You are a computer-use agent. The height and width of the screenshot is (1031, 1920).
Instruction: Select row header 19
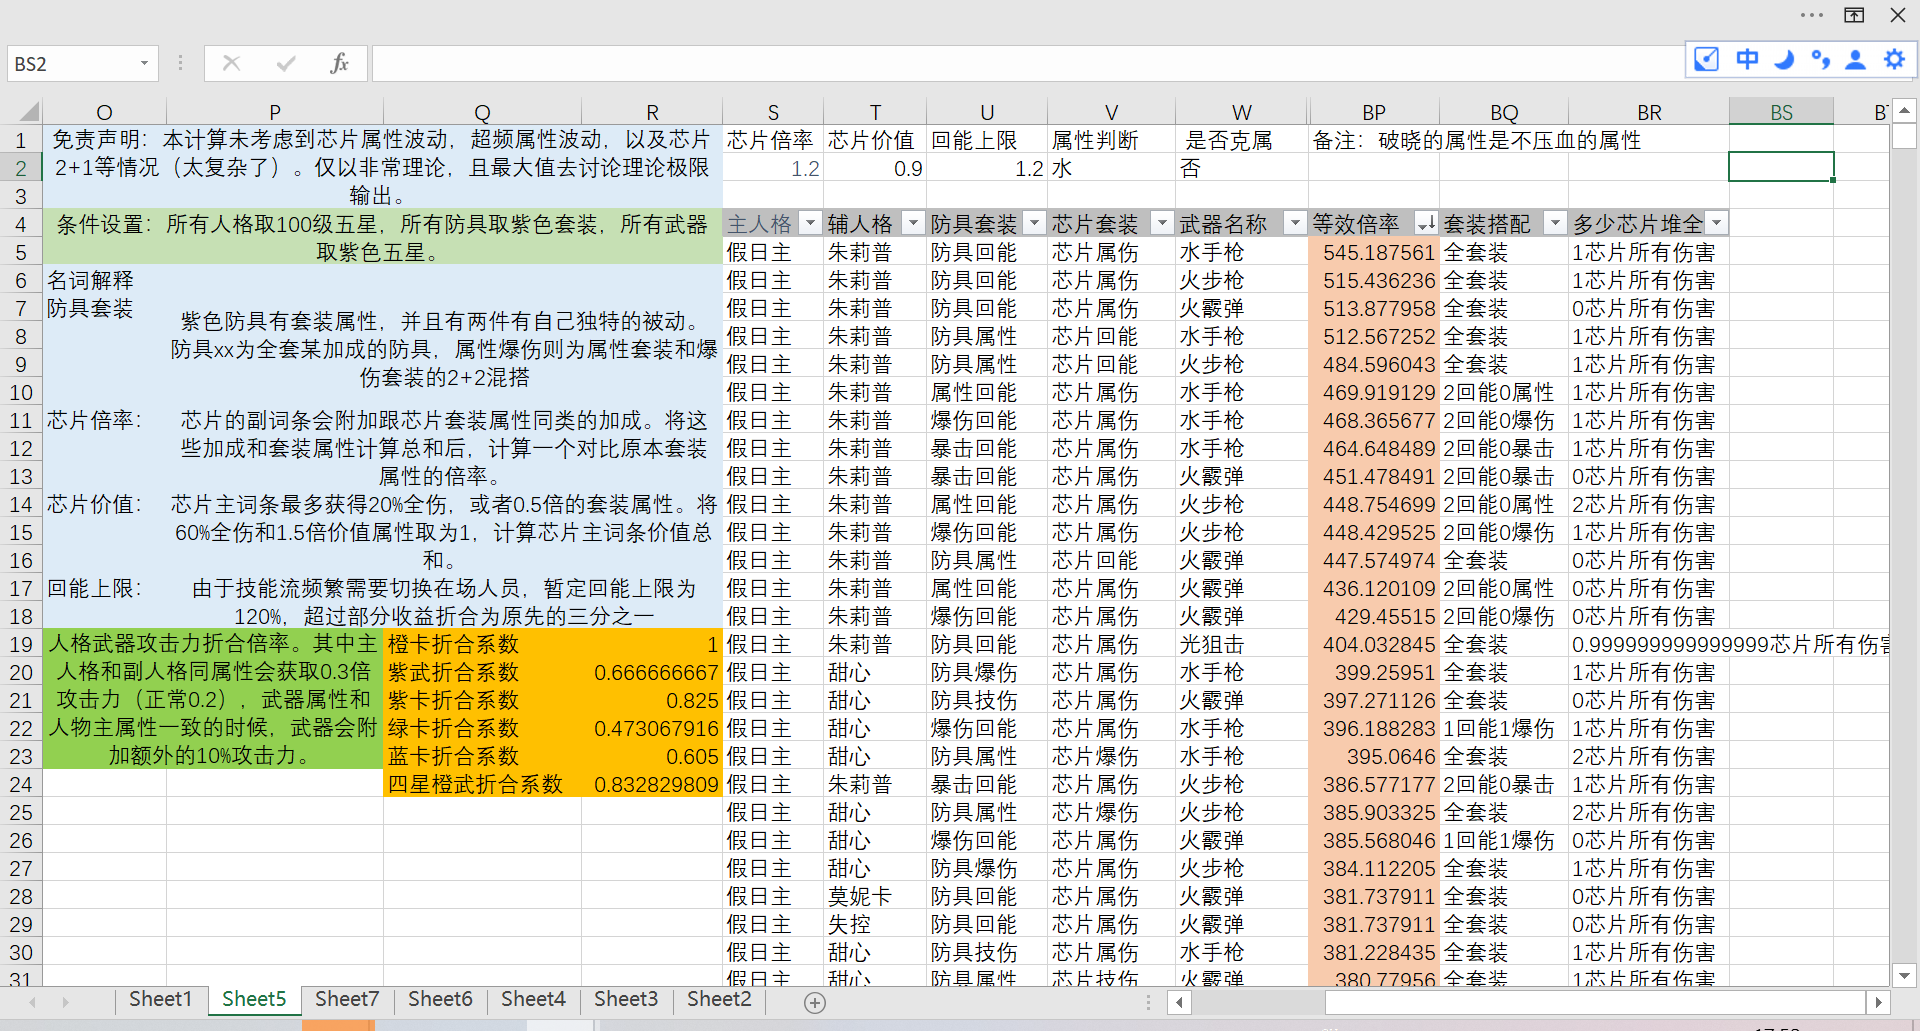tap(21, 644)
